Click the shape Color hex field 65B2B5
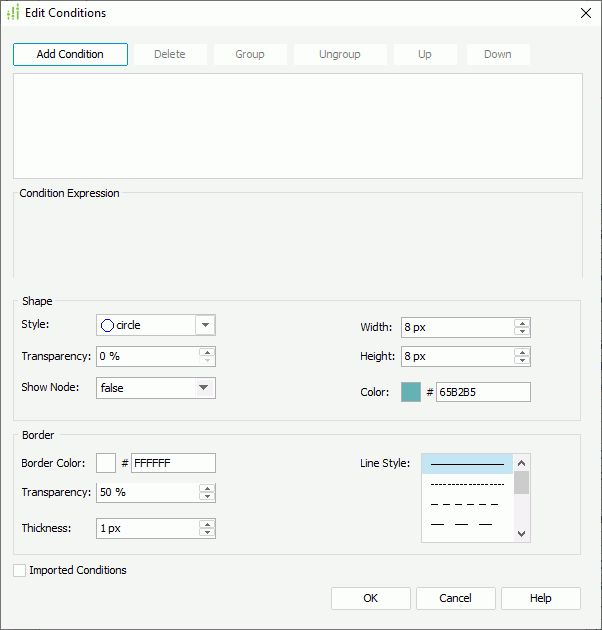Image resolution: width=602 pixels, height=630 pixels. coord(483,392)
